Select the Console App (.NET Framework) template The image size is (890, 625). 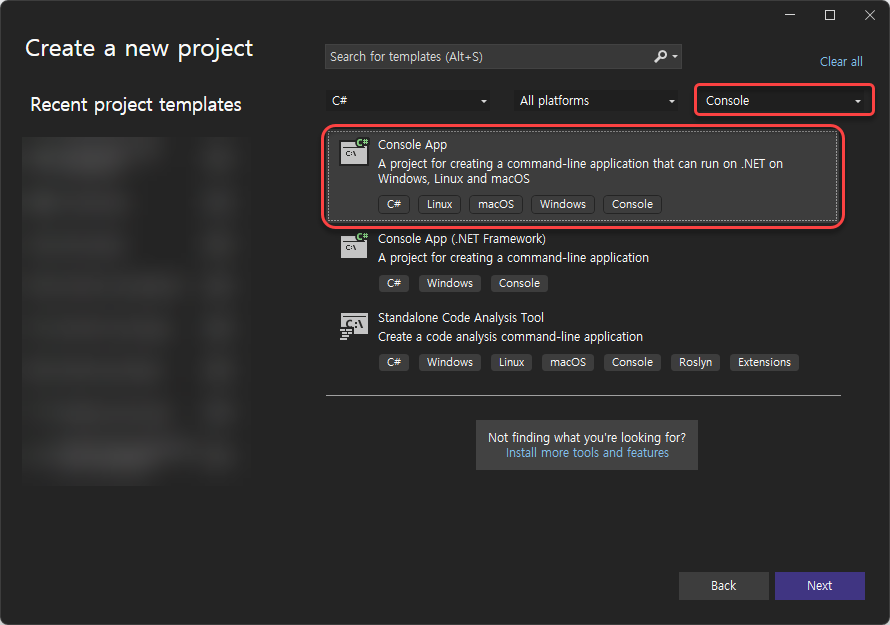[461, 239]
